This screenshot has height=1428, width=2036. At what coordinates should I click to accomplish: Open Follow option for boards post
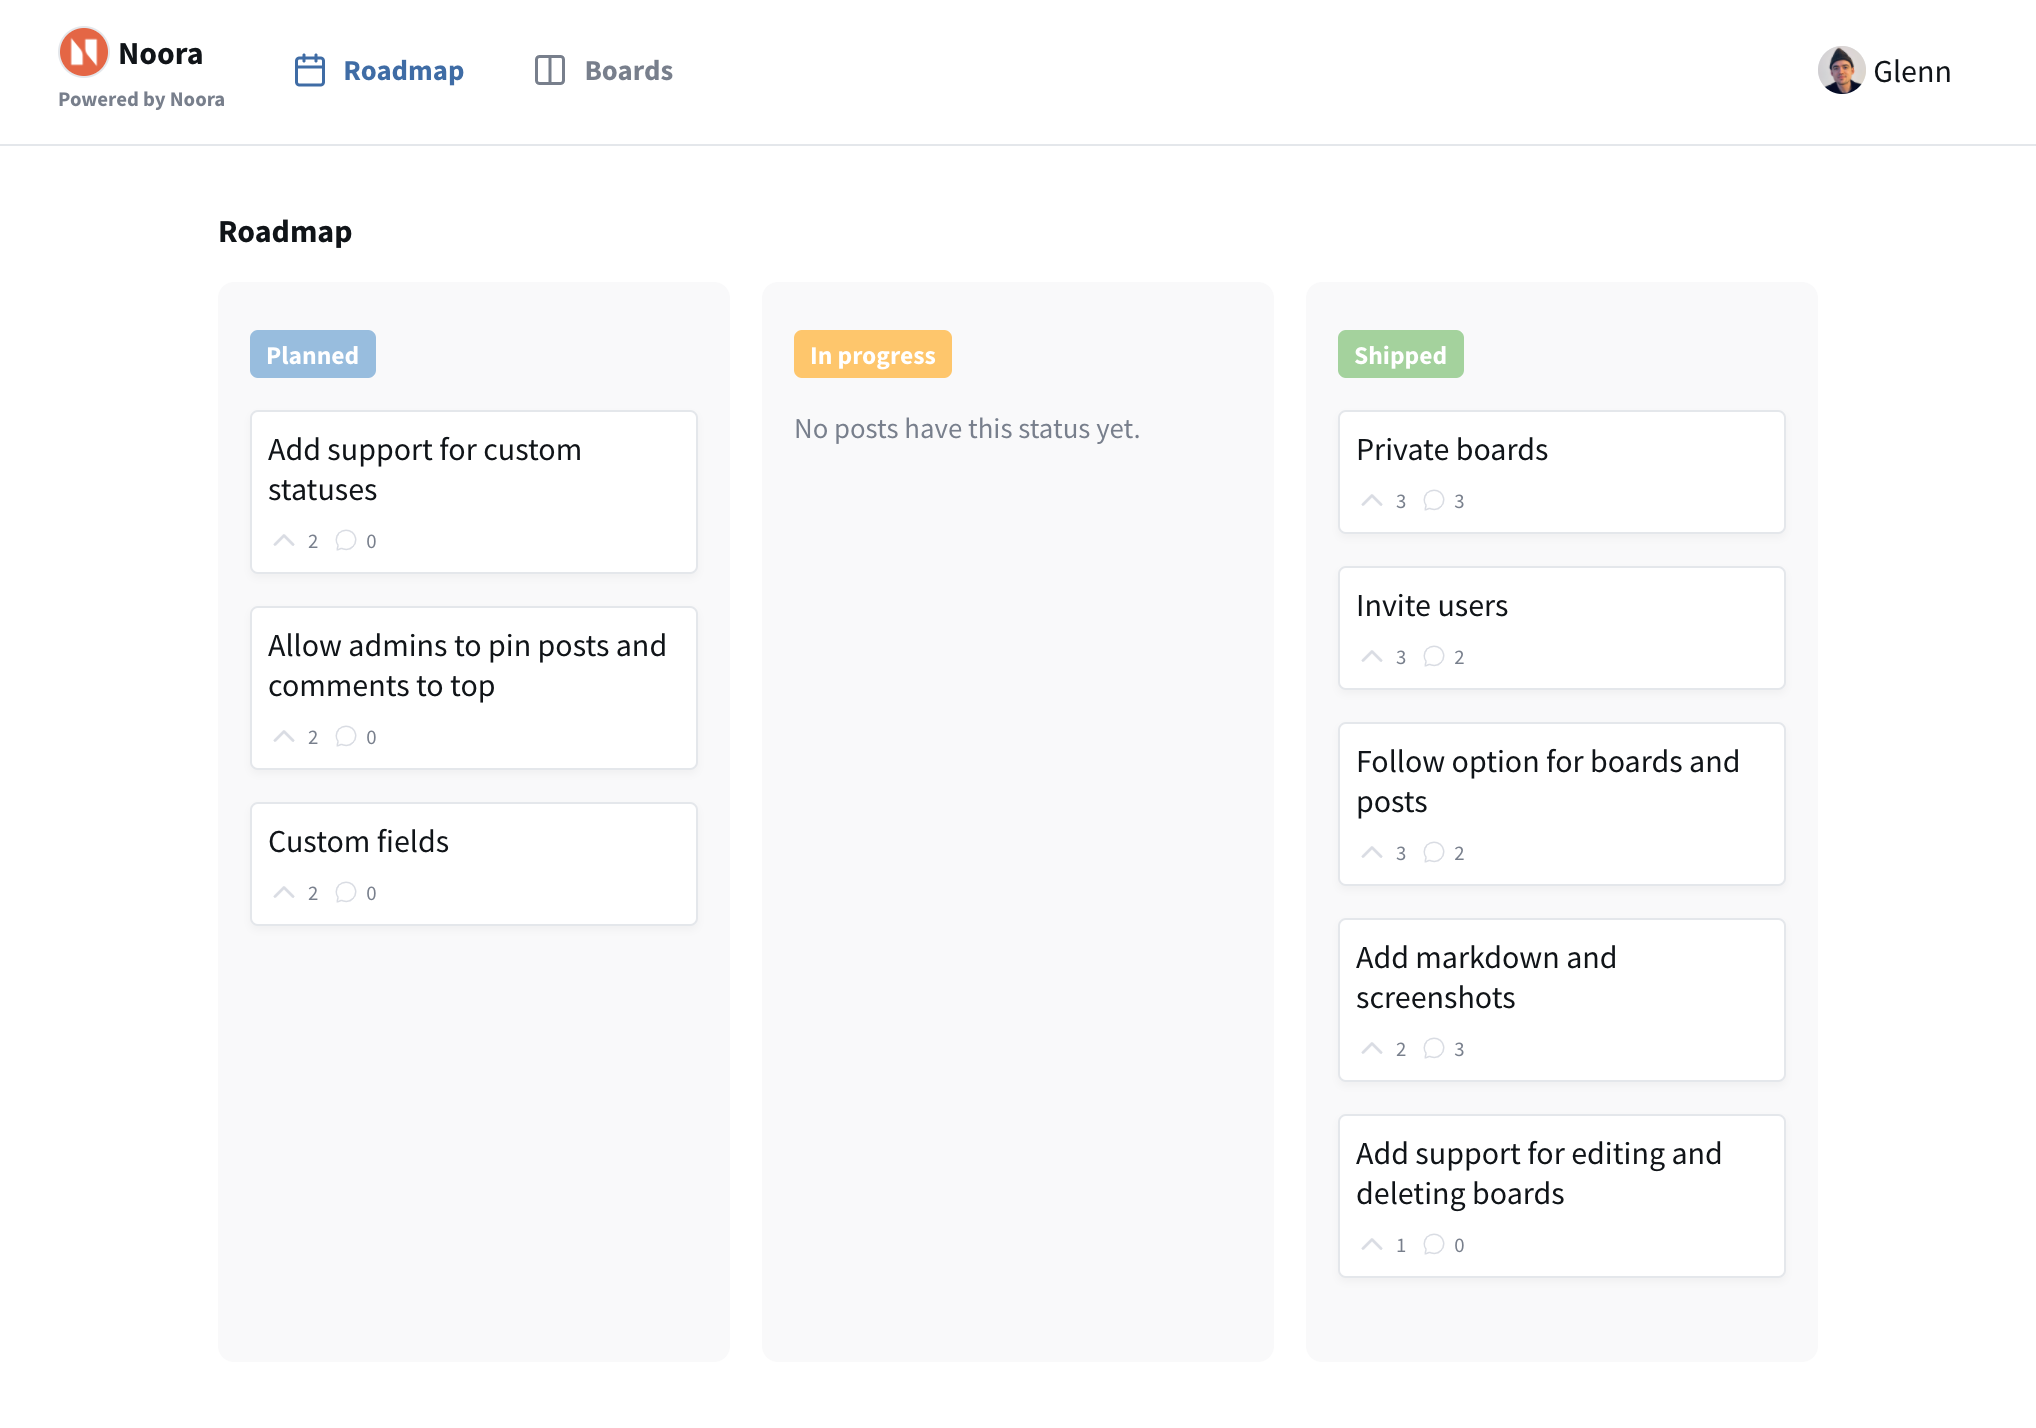click(1547, 782)
